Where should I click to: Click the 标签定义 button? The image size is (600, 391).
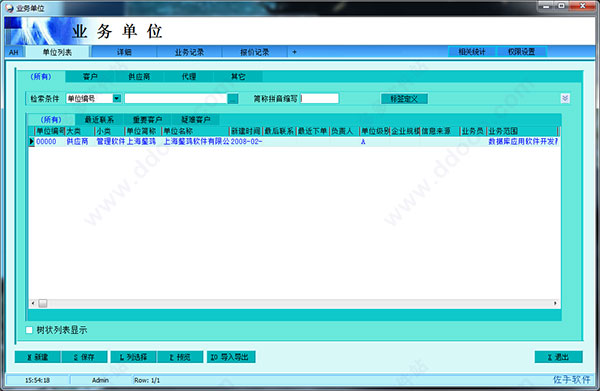[x=404, y=99]
